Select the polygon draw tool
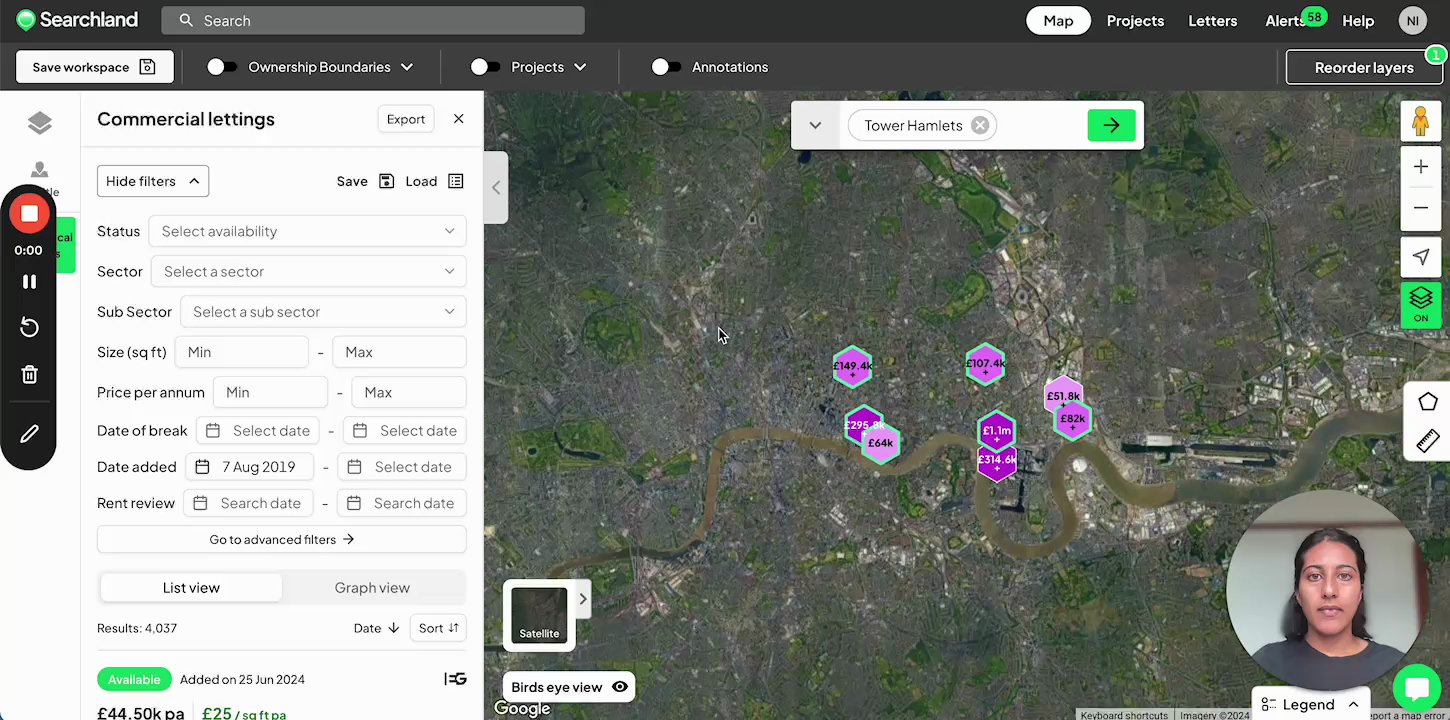The image size is (1450, 720). pyautogui.click(x=1427, y=402)
